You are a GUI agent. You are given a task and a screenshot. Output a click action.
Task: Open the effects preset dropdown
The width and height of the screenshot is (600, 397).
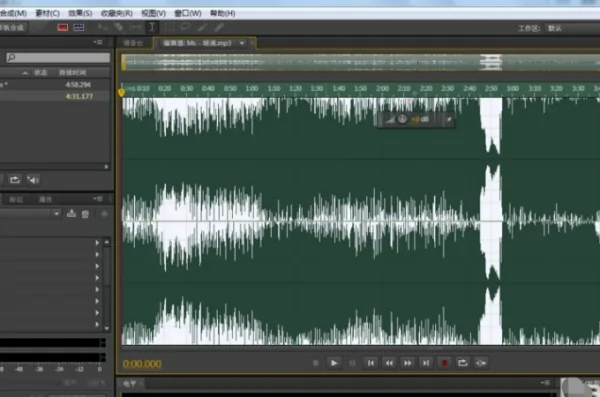pyautogui.click(x=57, y=214)
